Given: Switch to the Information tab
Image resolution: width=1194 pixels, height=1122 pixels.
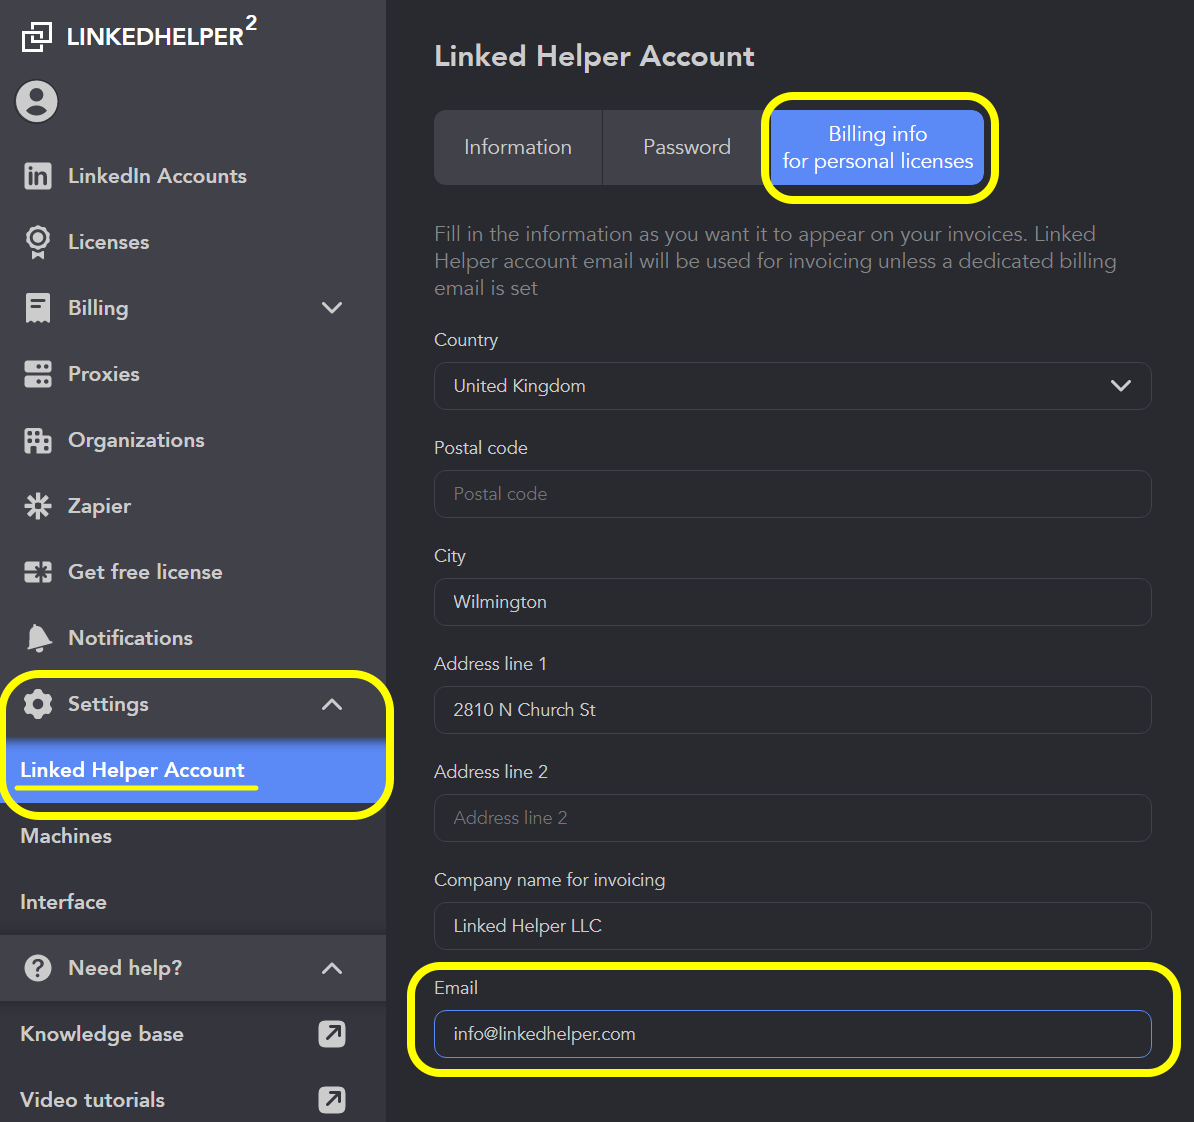Looking at the screenshot, I should (518, 147).
